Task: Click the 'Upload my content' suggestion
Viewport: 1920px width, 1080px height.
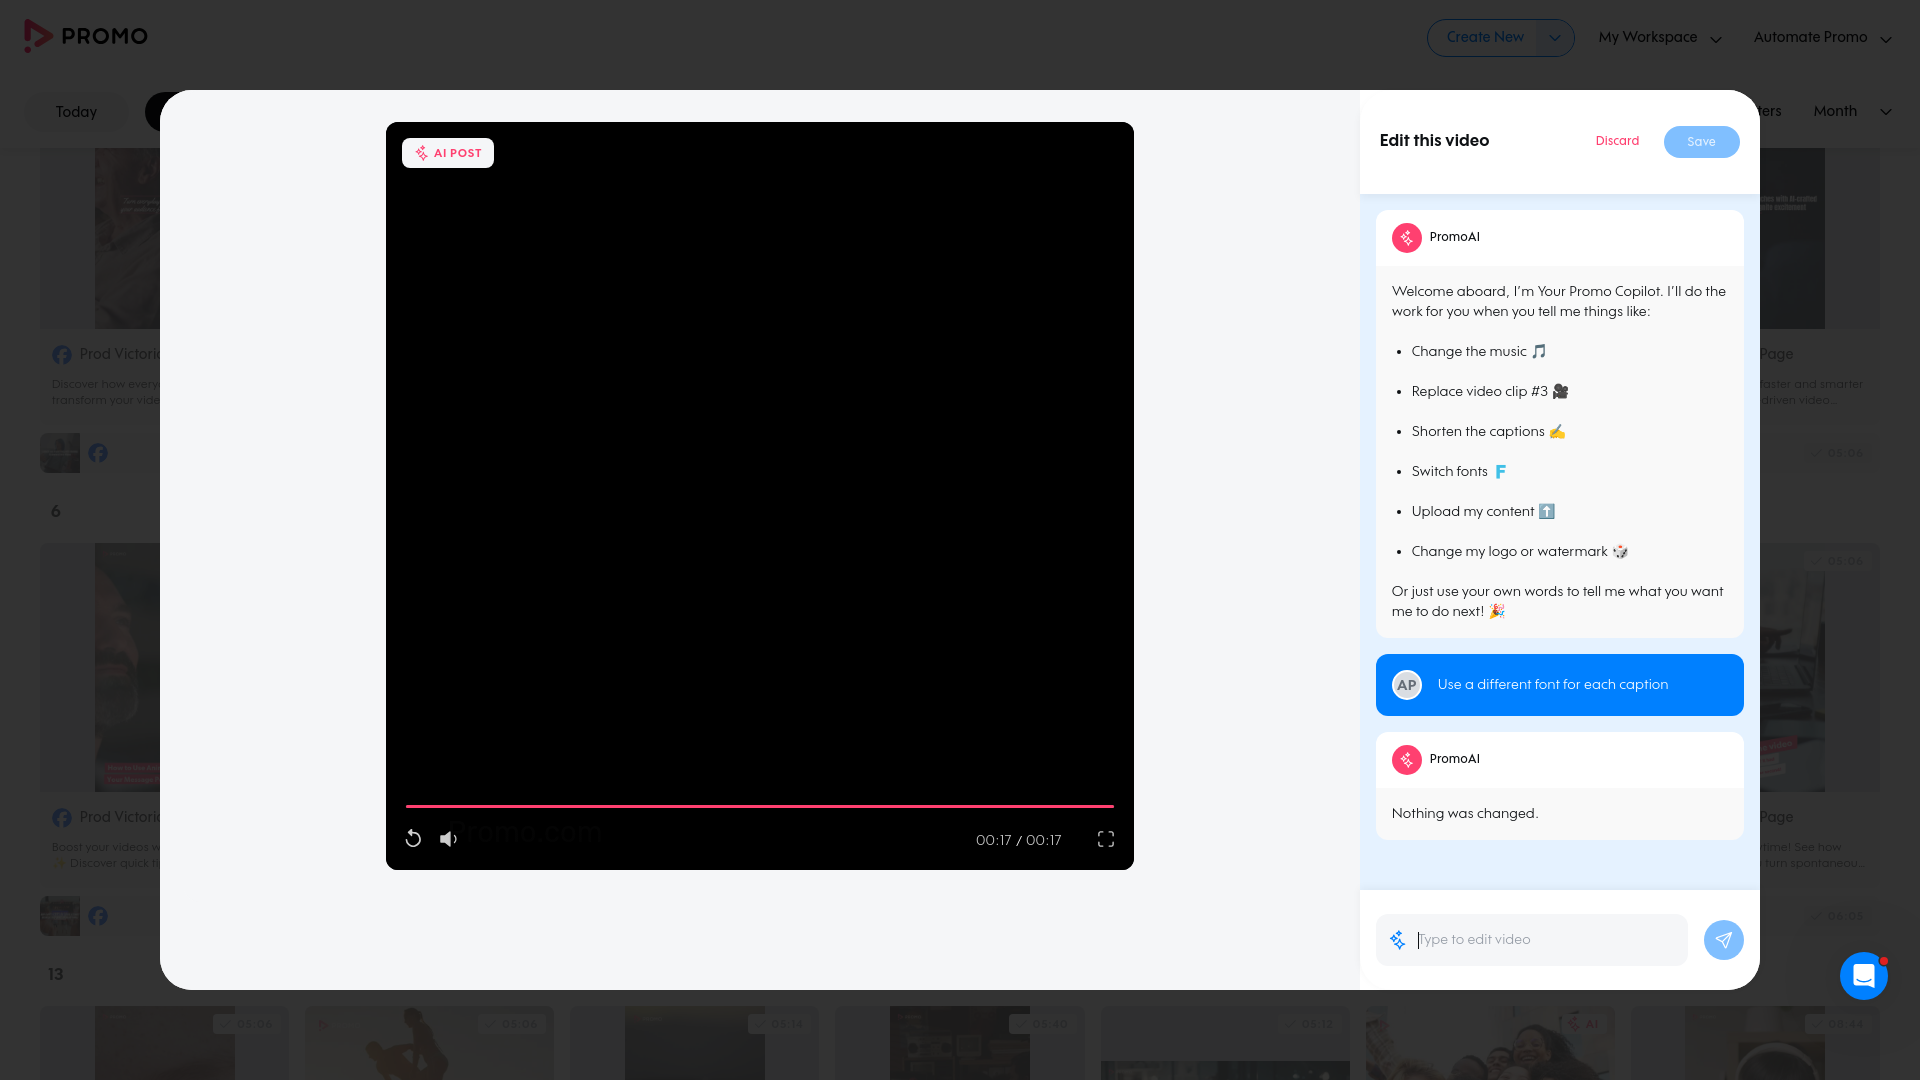Action: point(1483,512)
